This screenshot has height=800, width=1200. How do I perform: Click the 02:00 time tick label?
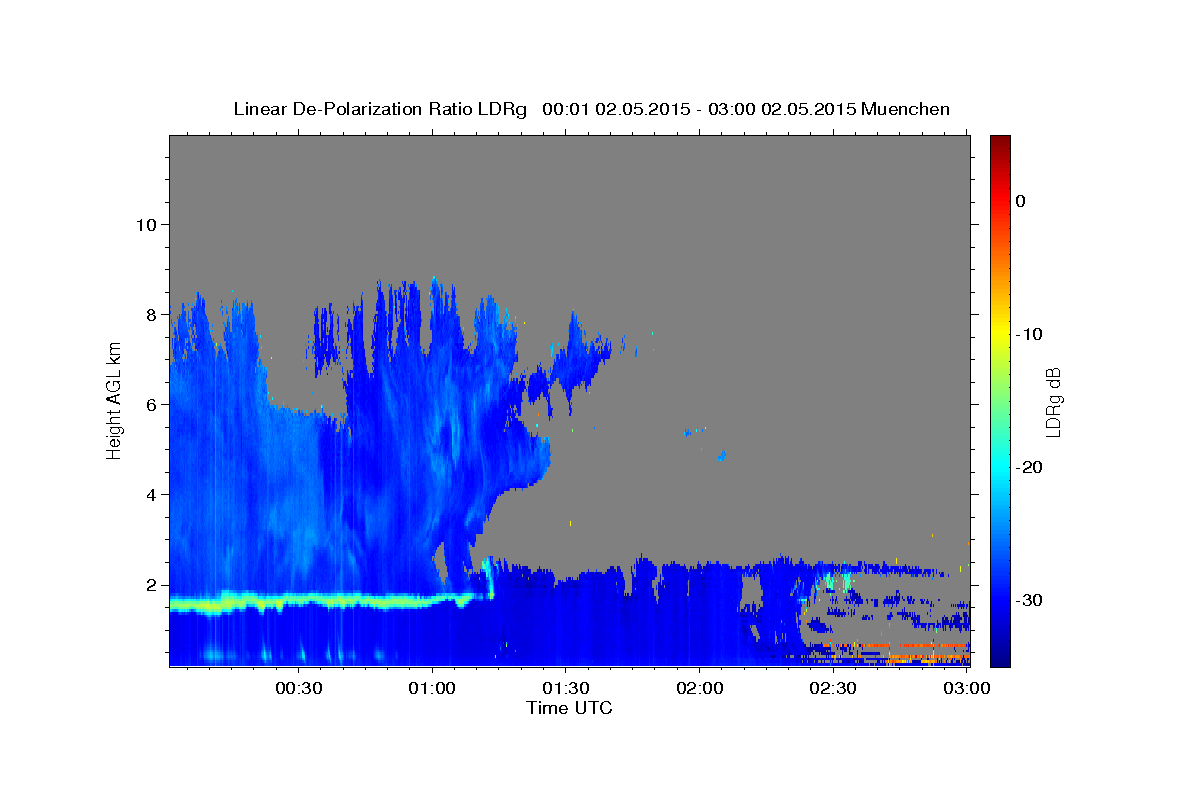(699, 688)
